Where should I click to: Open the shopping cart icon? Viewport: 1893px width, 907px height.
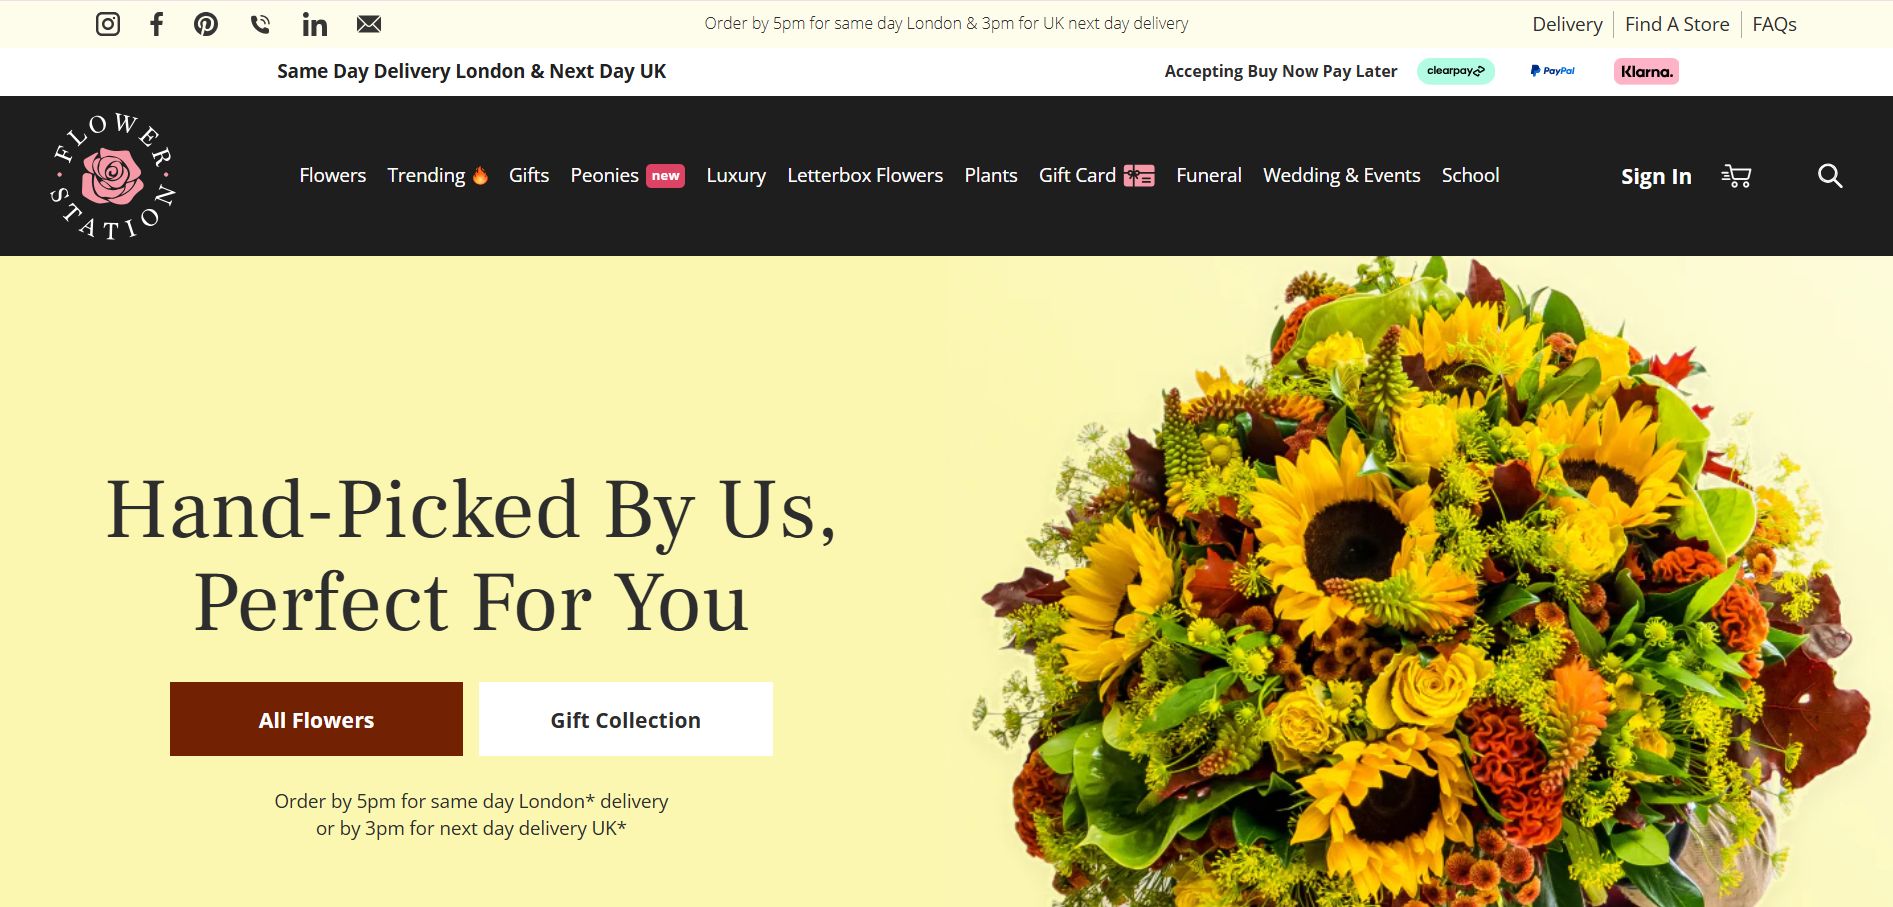pyautogui.click(x=1736, y=176)
